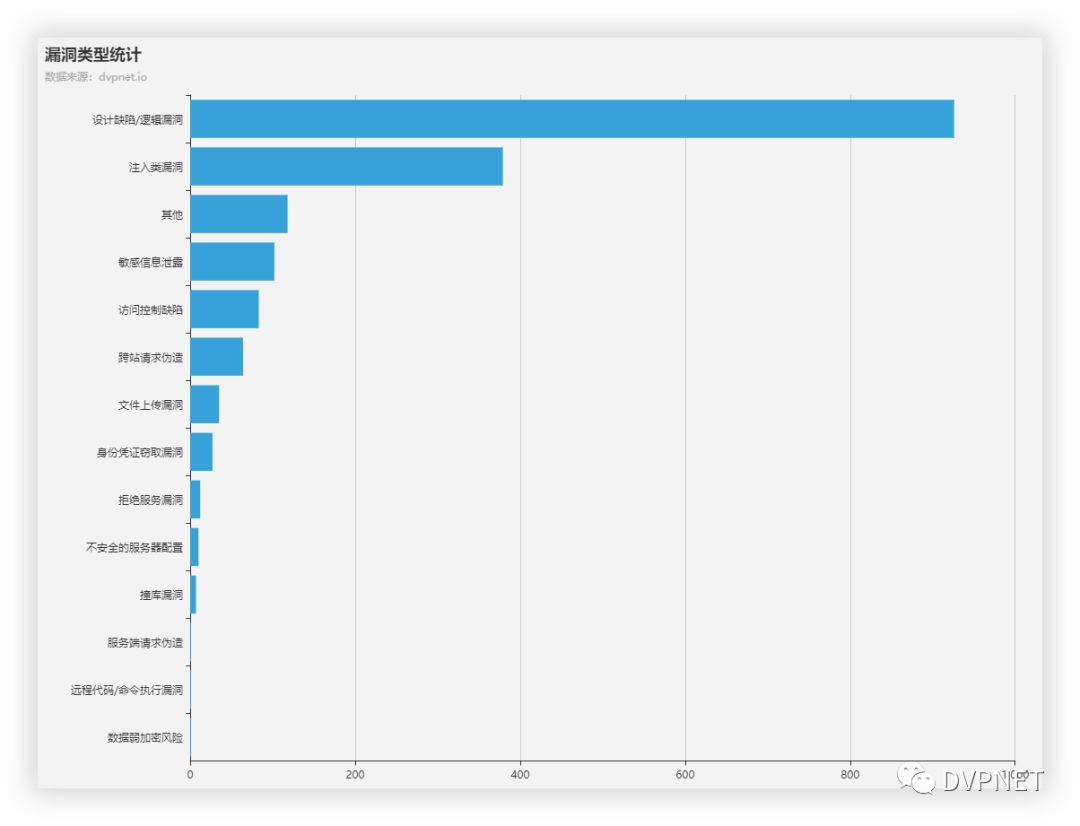The image size is (1080, 826).
Task: Click the x-axis value 200
Action: (355, 775)
